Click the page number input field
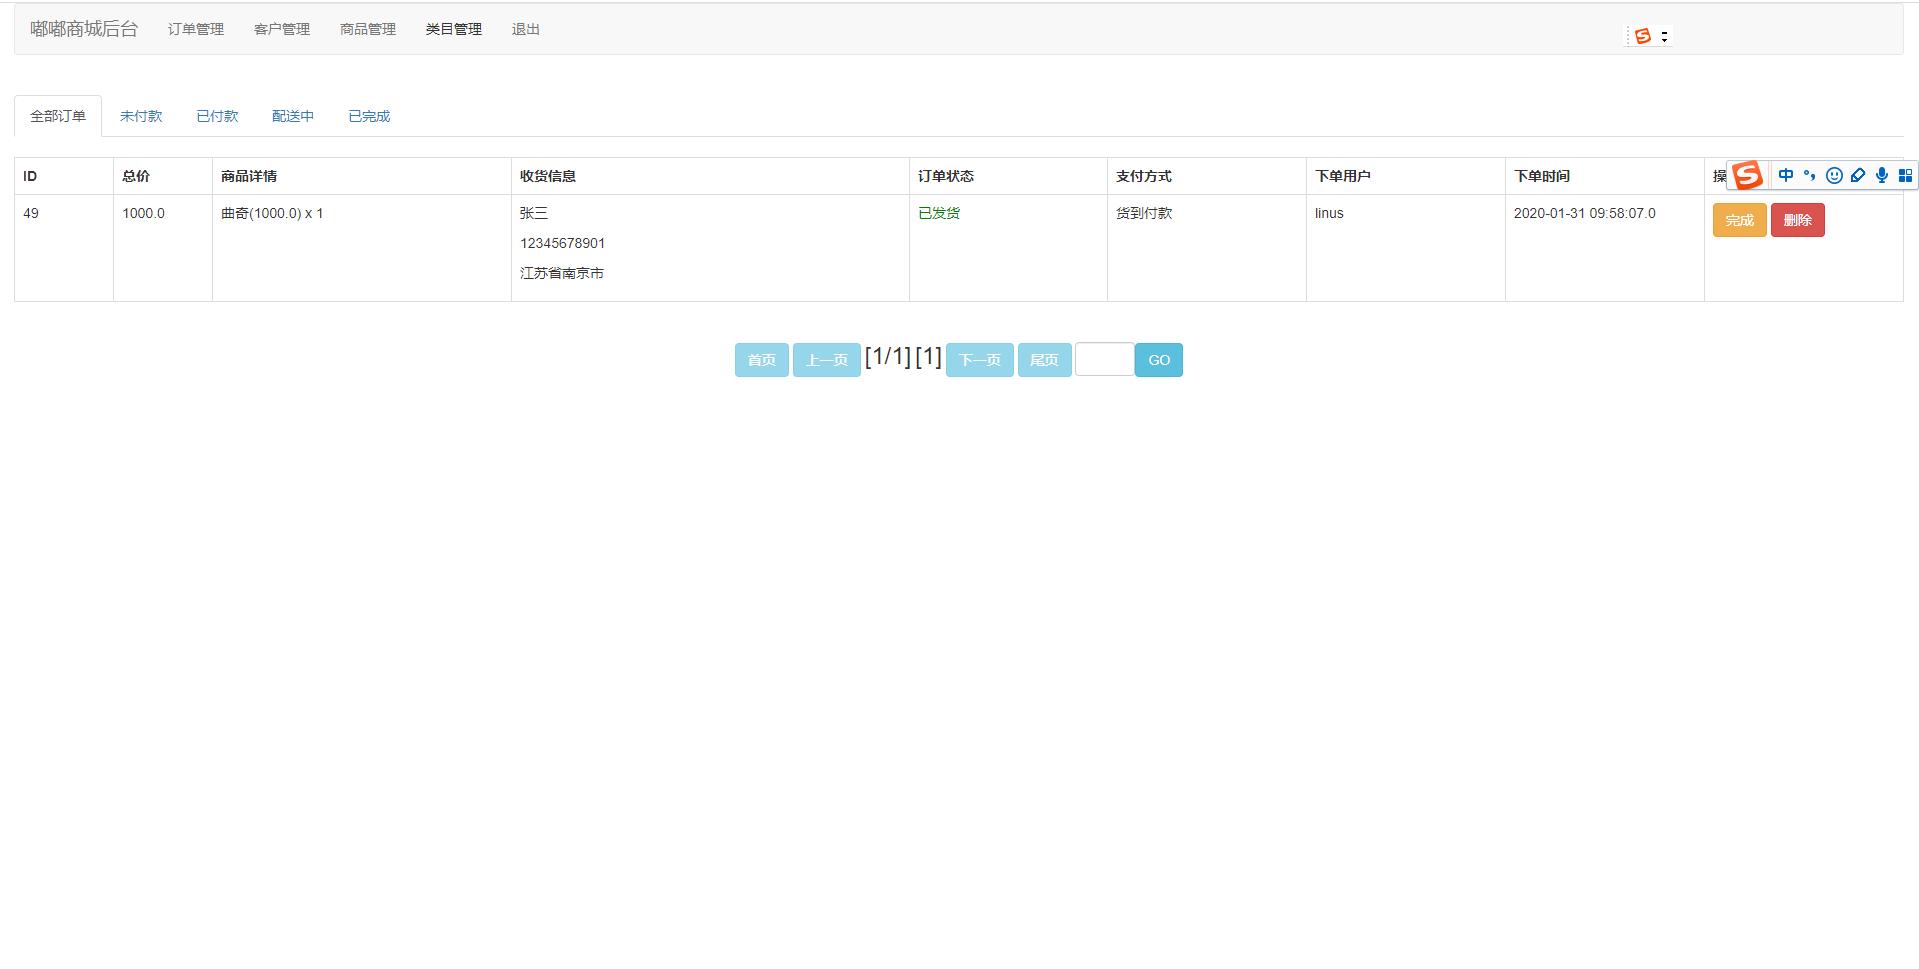Viewport: 1919px width, 969px height. tap(1104, 360)
